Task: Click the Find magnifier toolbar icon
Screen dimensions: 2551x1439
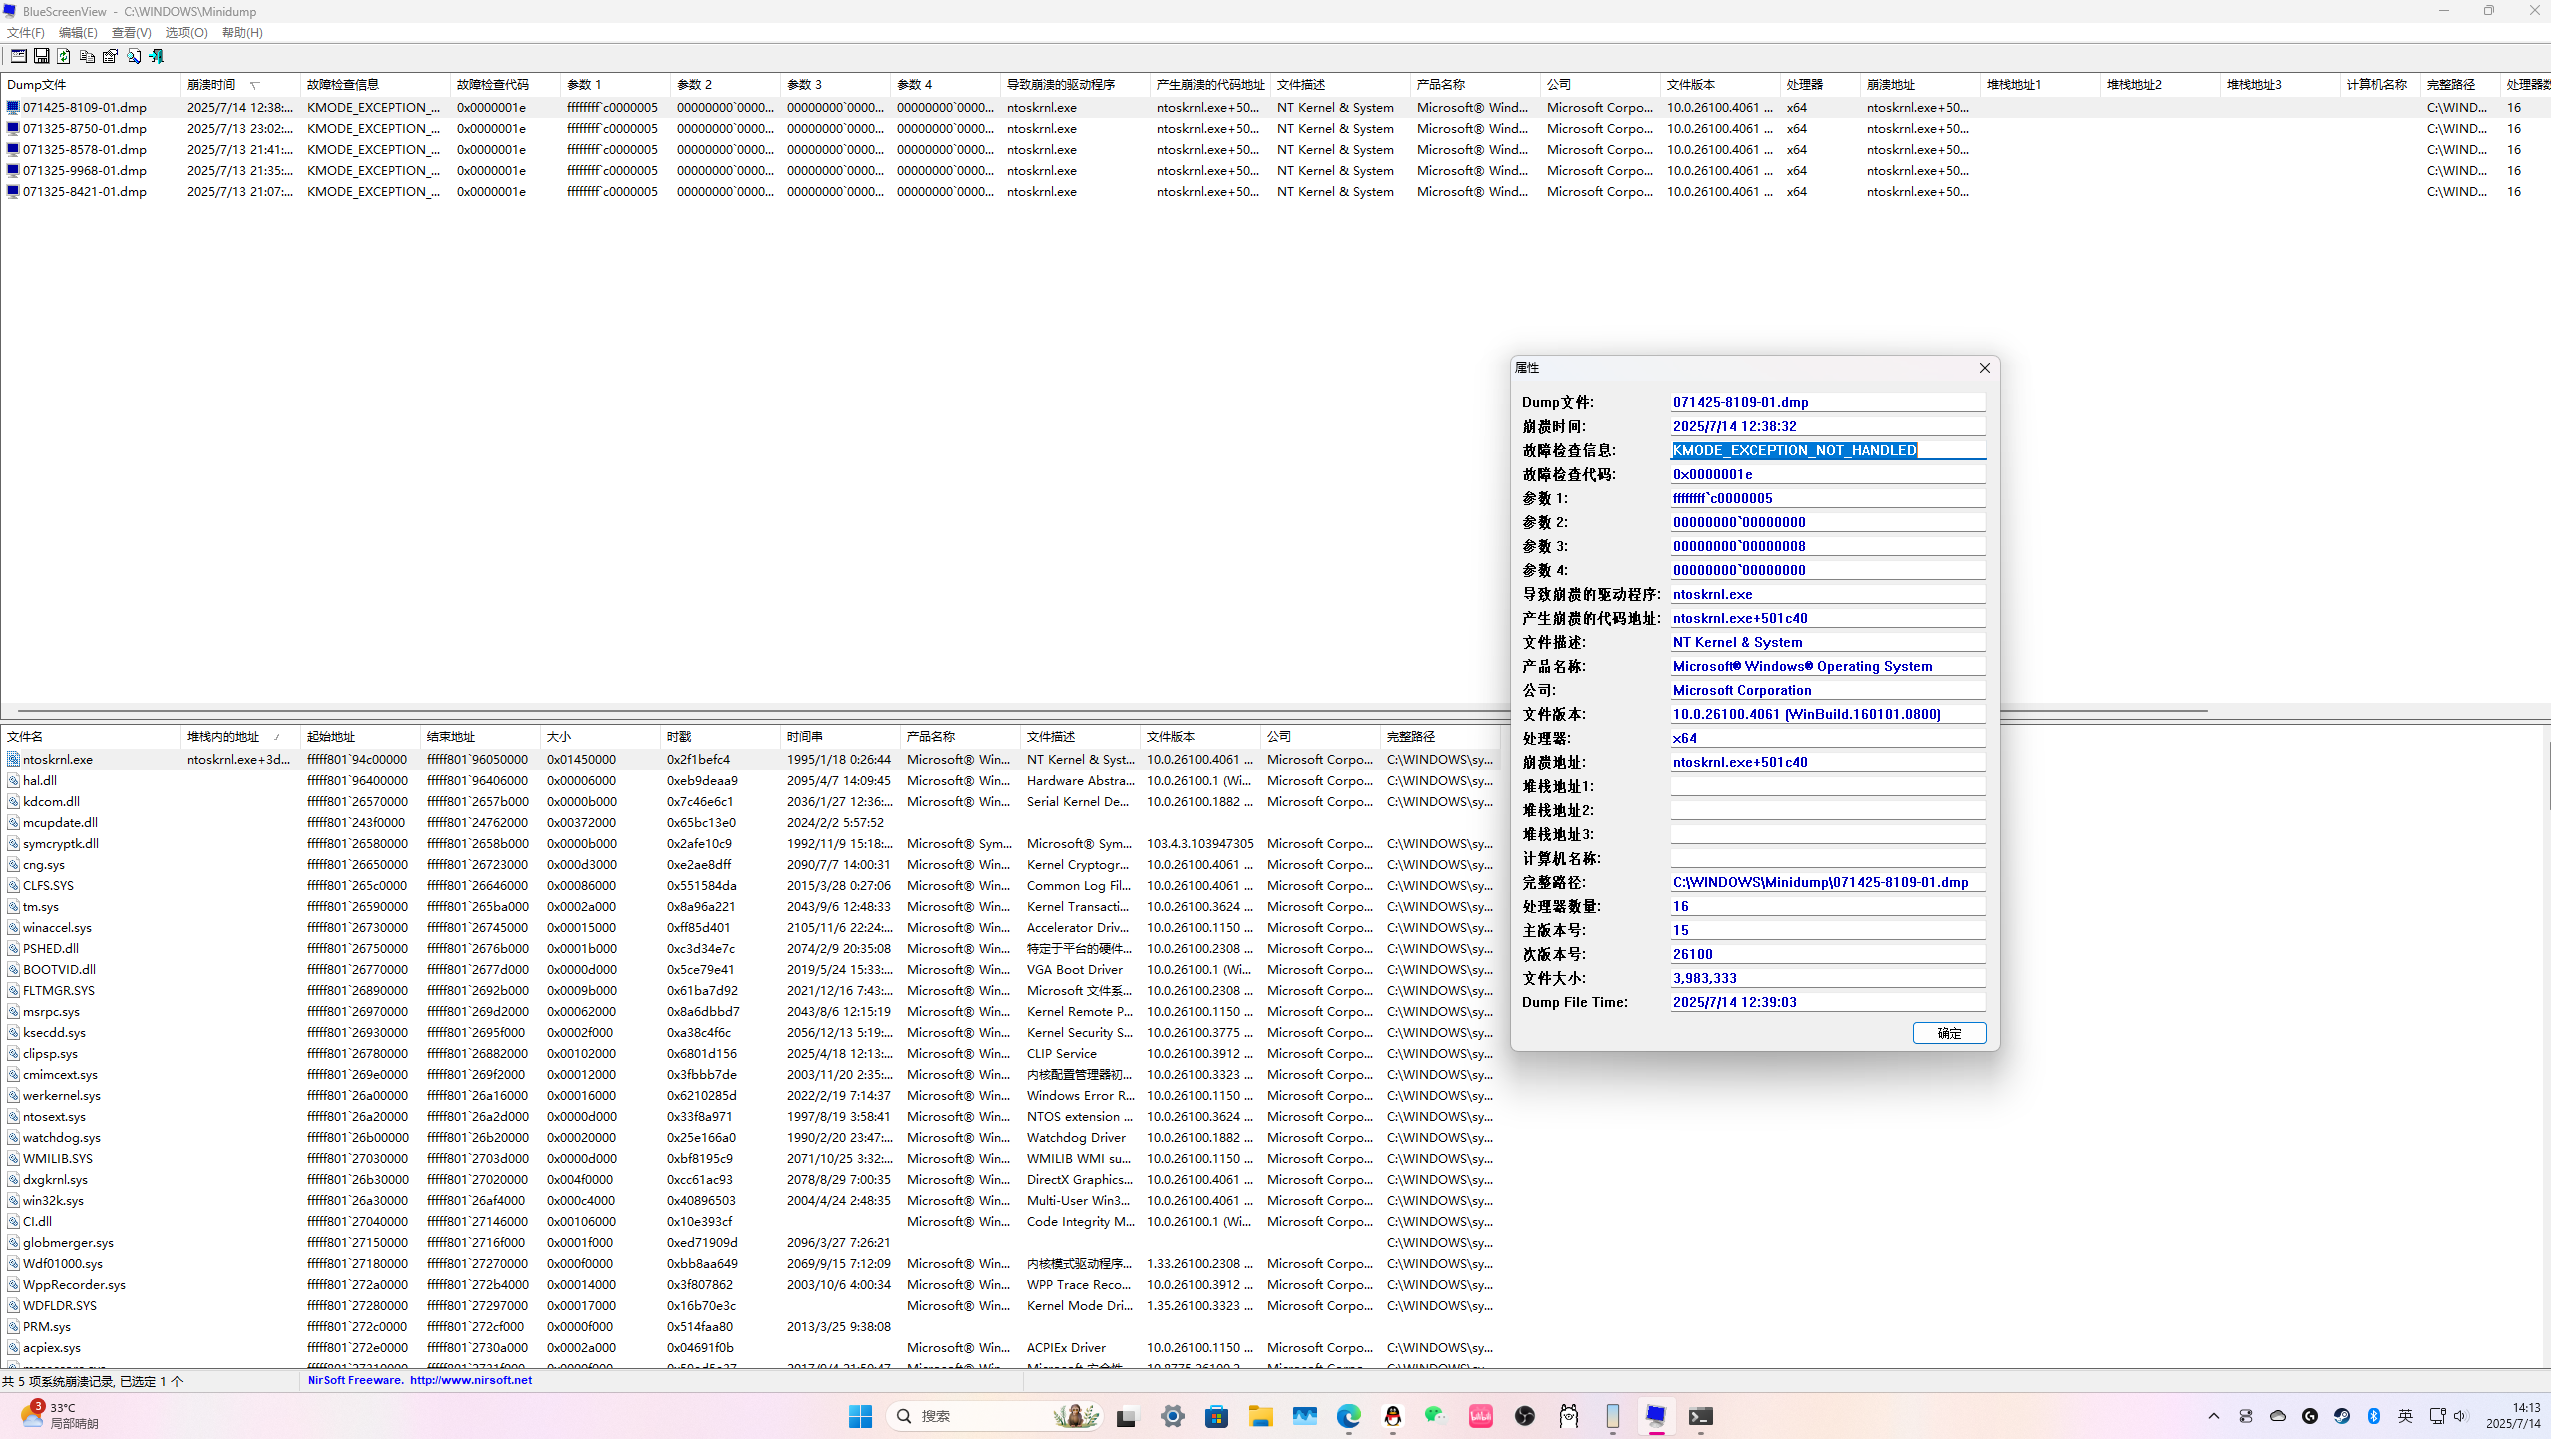Action: pos(134,56)
